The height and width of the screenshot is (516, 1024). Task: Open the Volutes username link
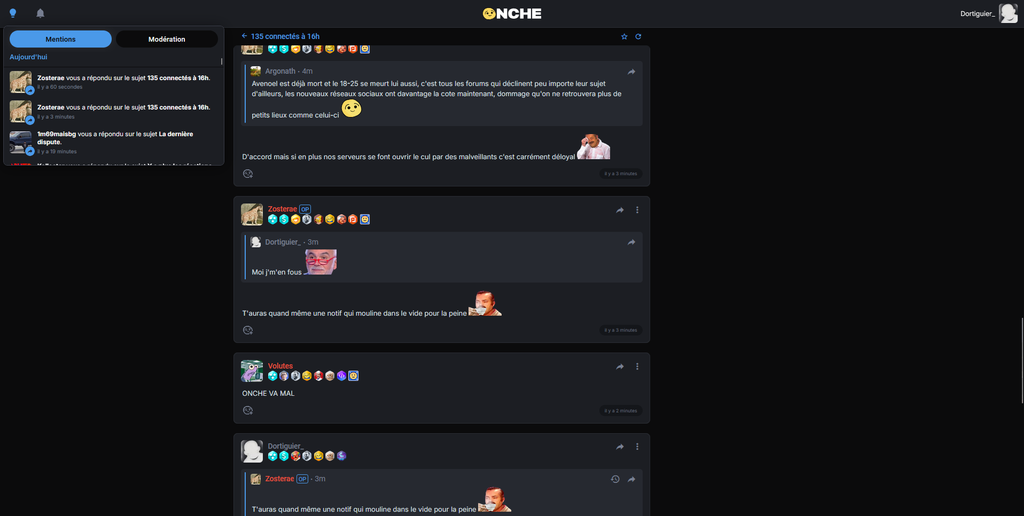click(280, 366)
